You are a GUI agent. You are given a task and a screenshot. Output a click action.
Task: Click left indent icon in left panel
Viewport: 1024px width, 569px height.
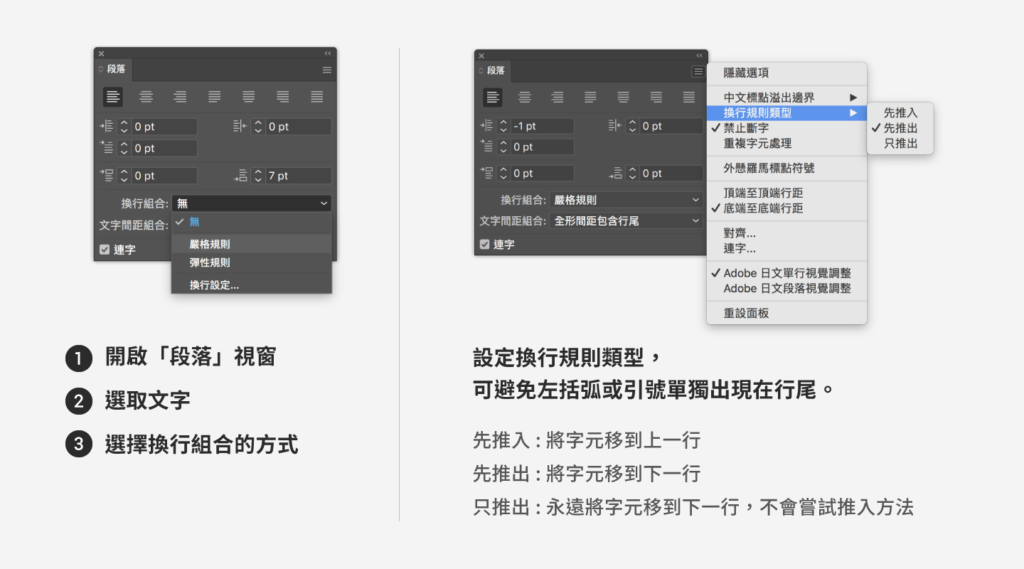click(x=106, y=126)
